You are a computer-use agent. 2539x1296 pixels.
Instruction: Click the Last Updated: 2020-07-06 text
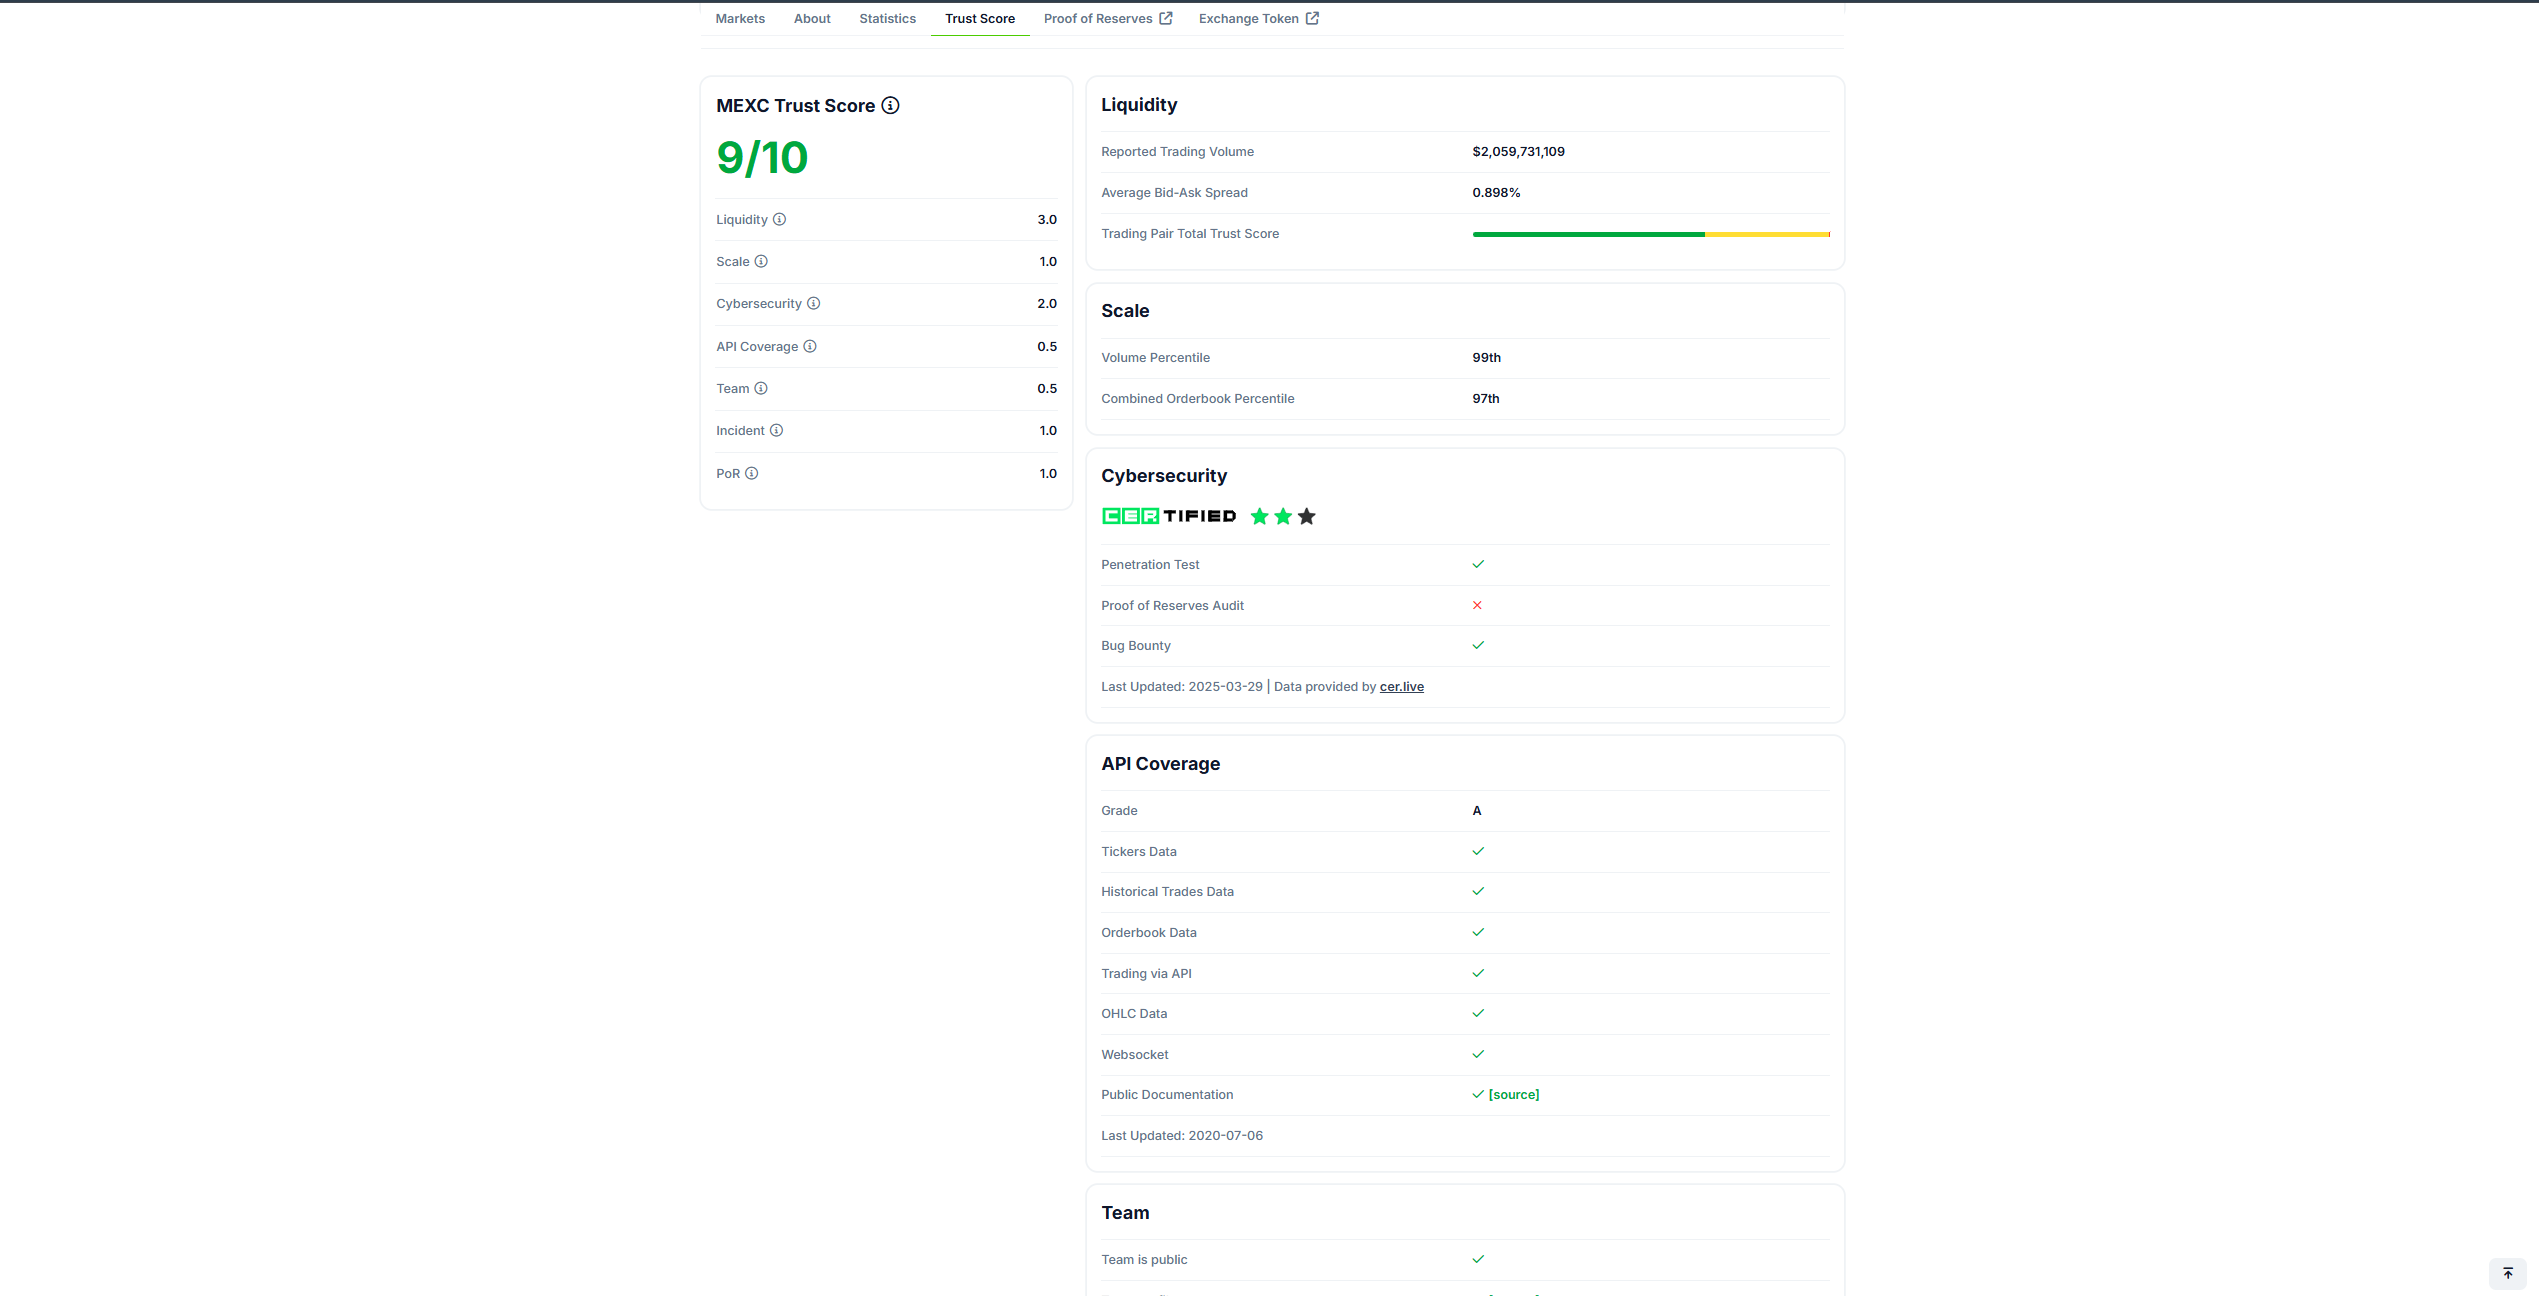click(x=1182, y=1135)
